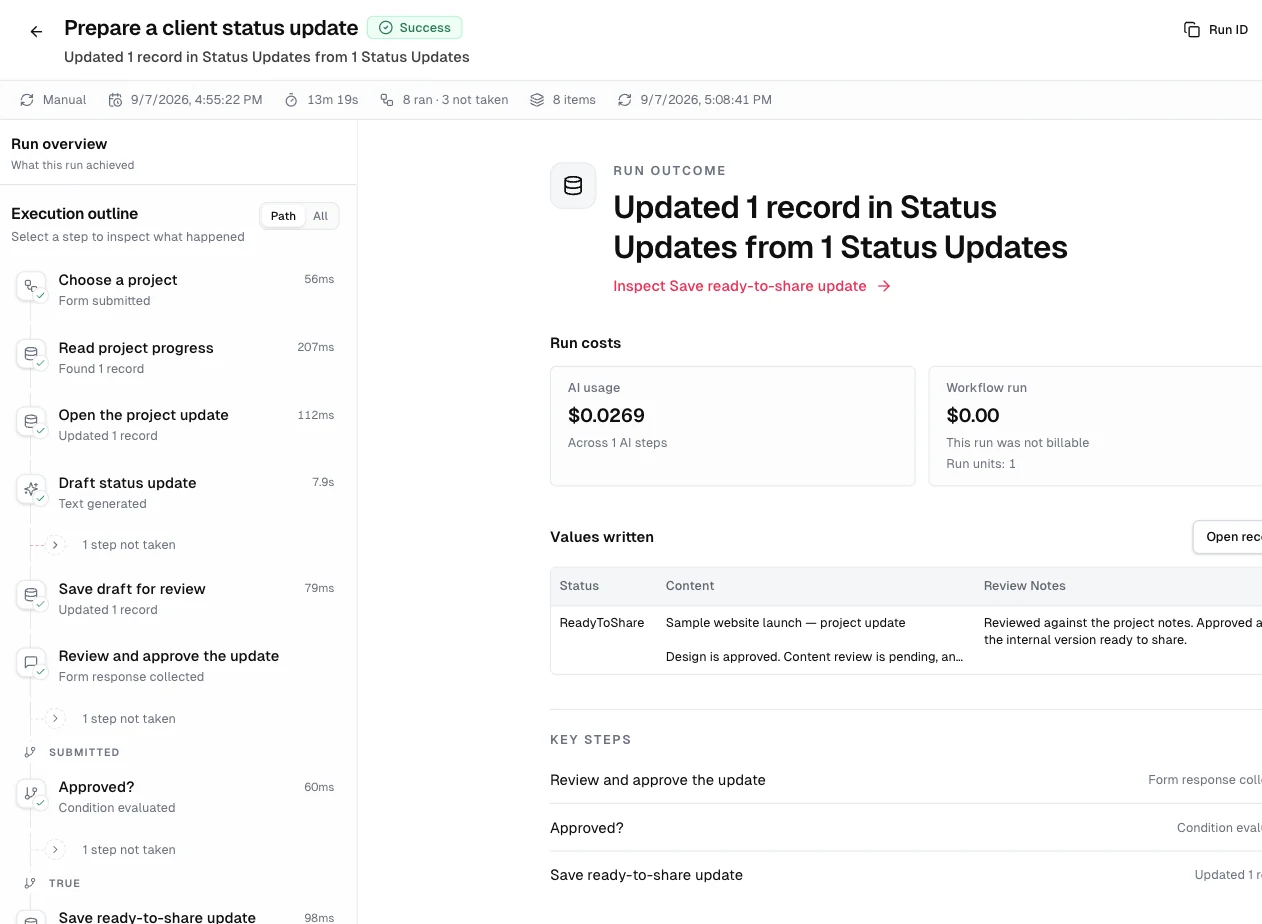This screenshot has height=924, width=1262.
Task: Select the Choose a project step icon
Action: (31, 288)
